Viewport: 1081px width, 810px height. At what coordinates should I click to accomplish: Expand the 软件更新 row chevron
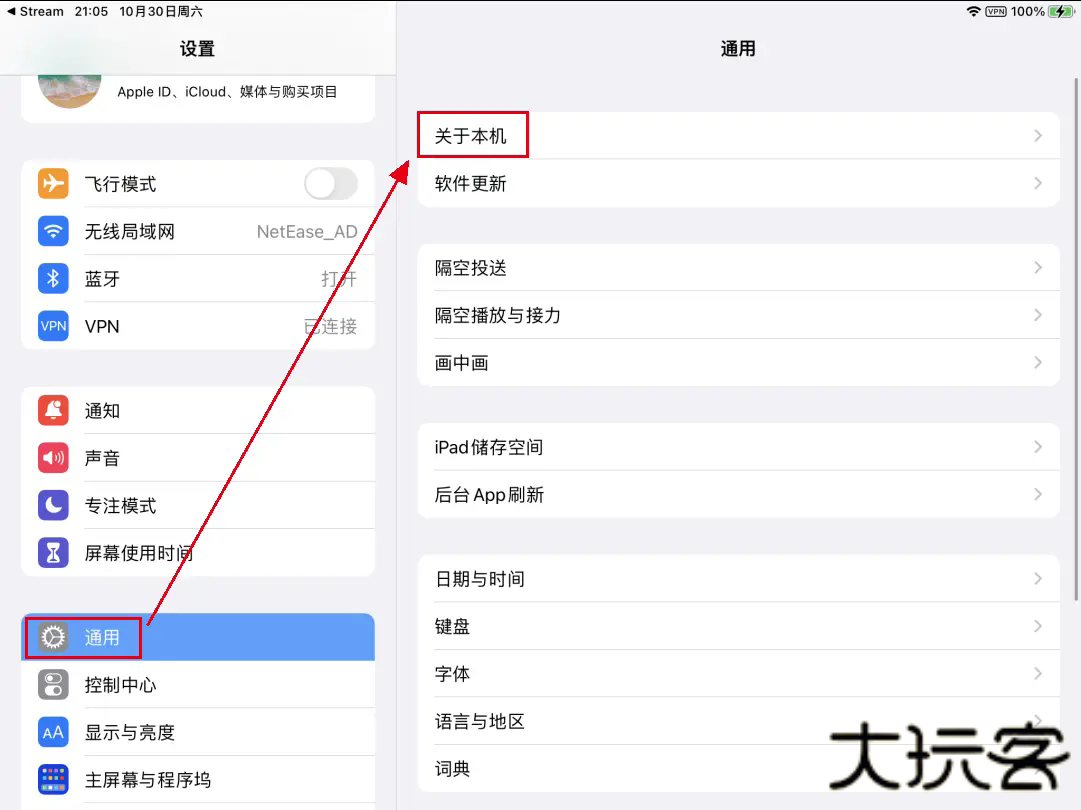1040,183
